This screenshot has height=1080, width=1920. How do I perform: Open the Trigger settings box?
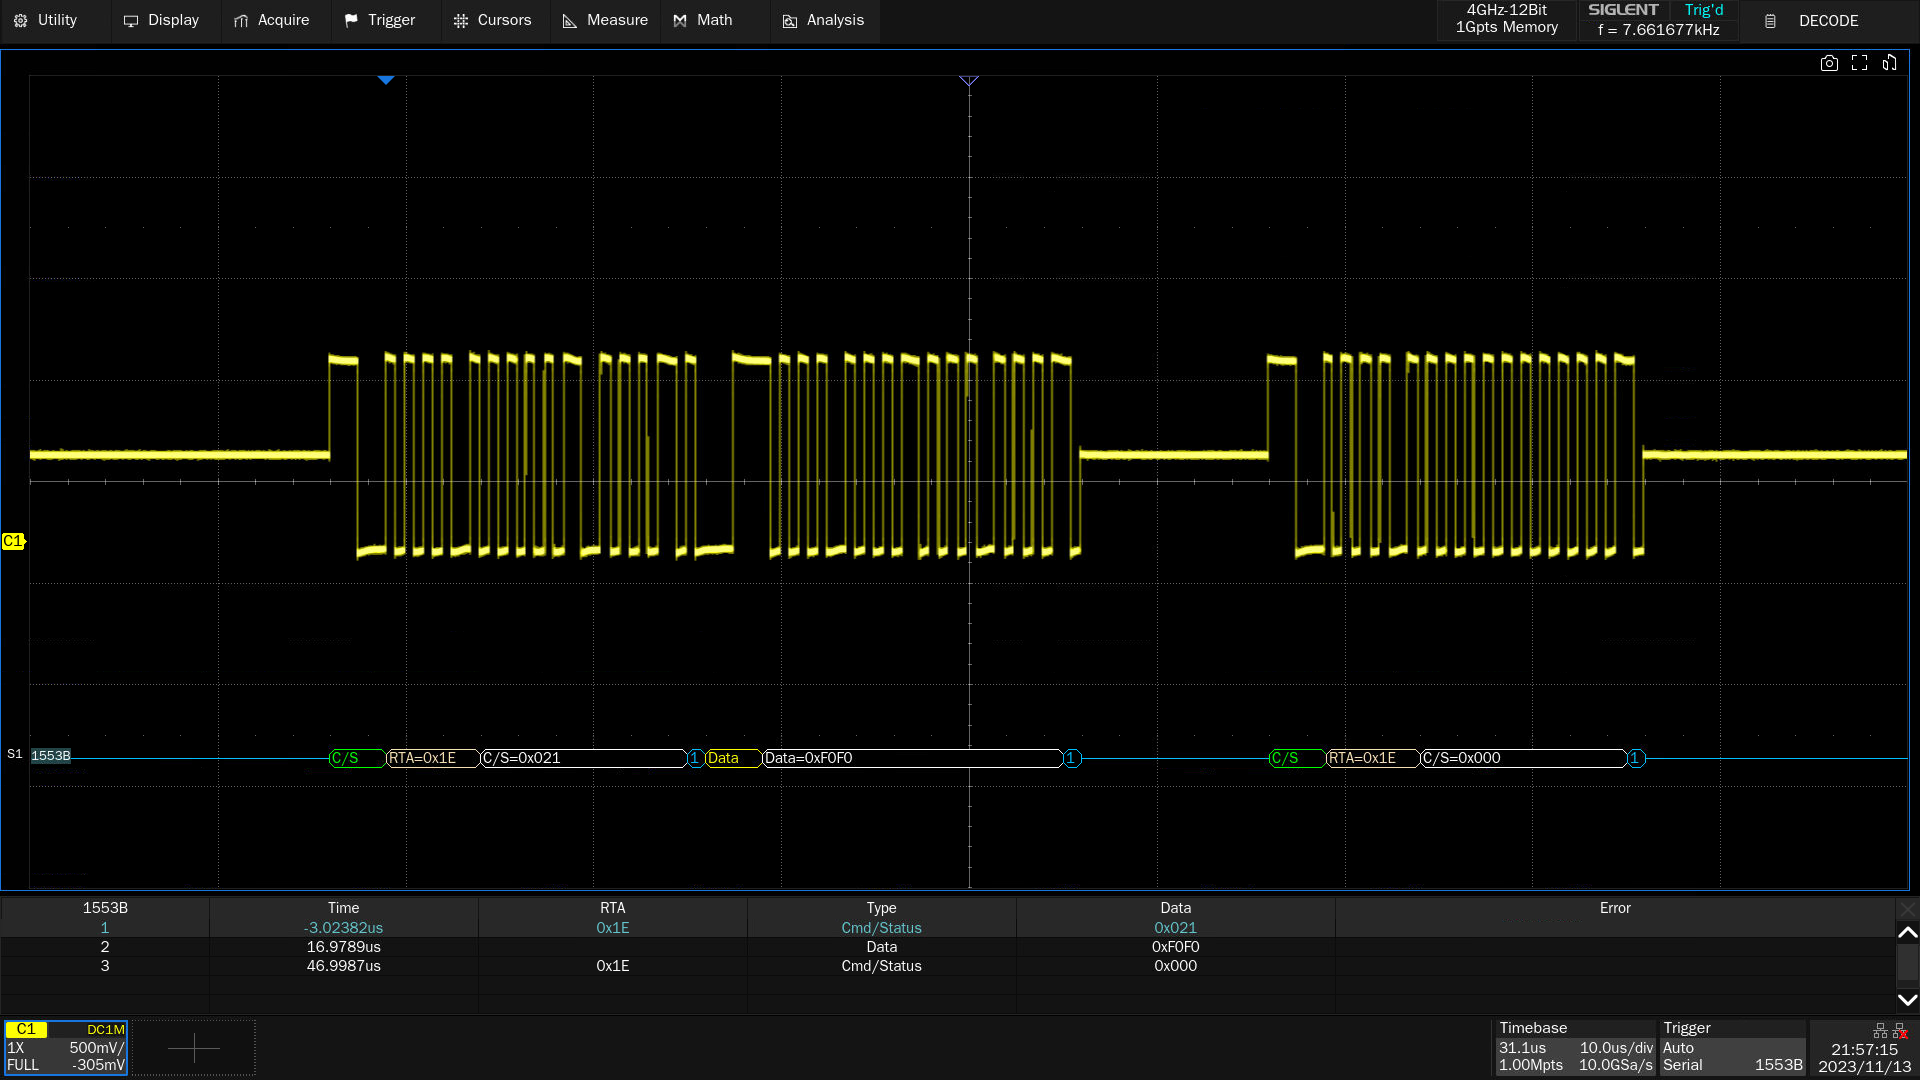[1732, 1048]
